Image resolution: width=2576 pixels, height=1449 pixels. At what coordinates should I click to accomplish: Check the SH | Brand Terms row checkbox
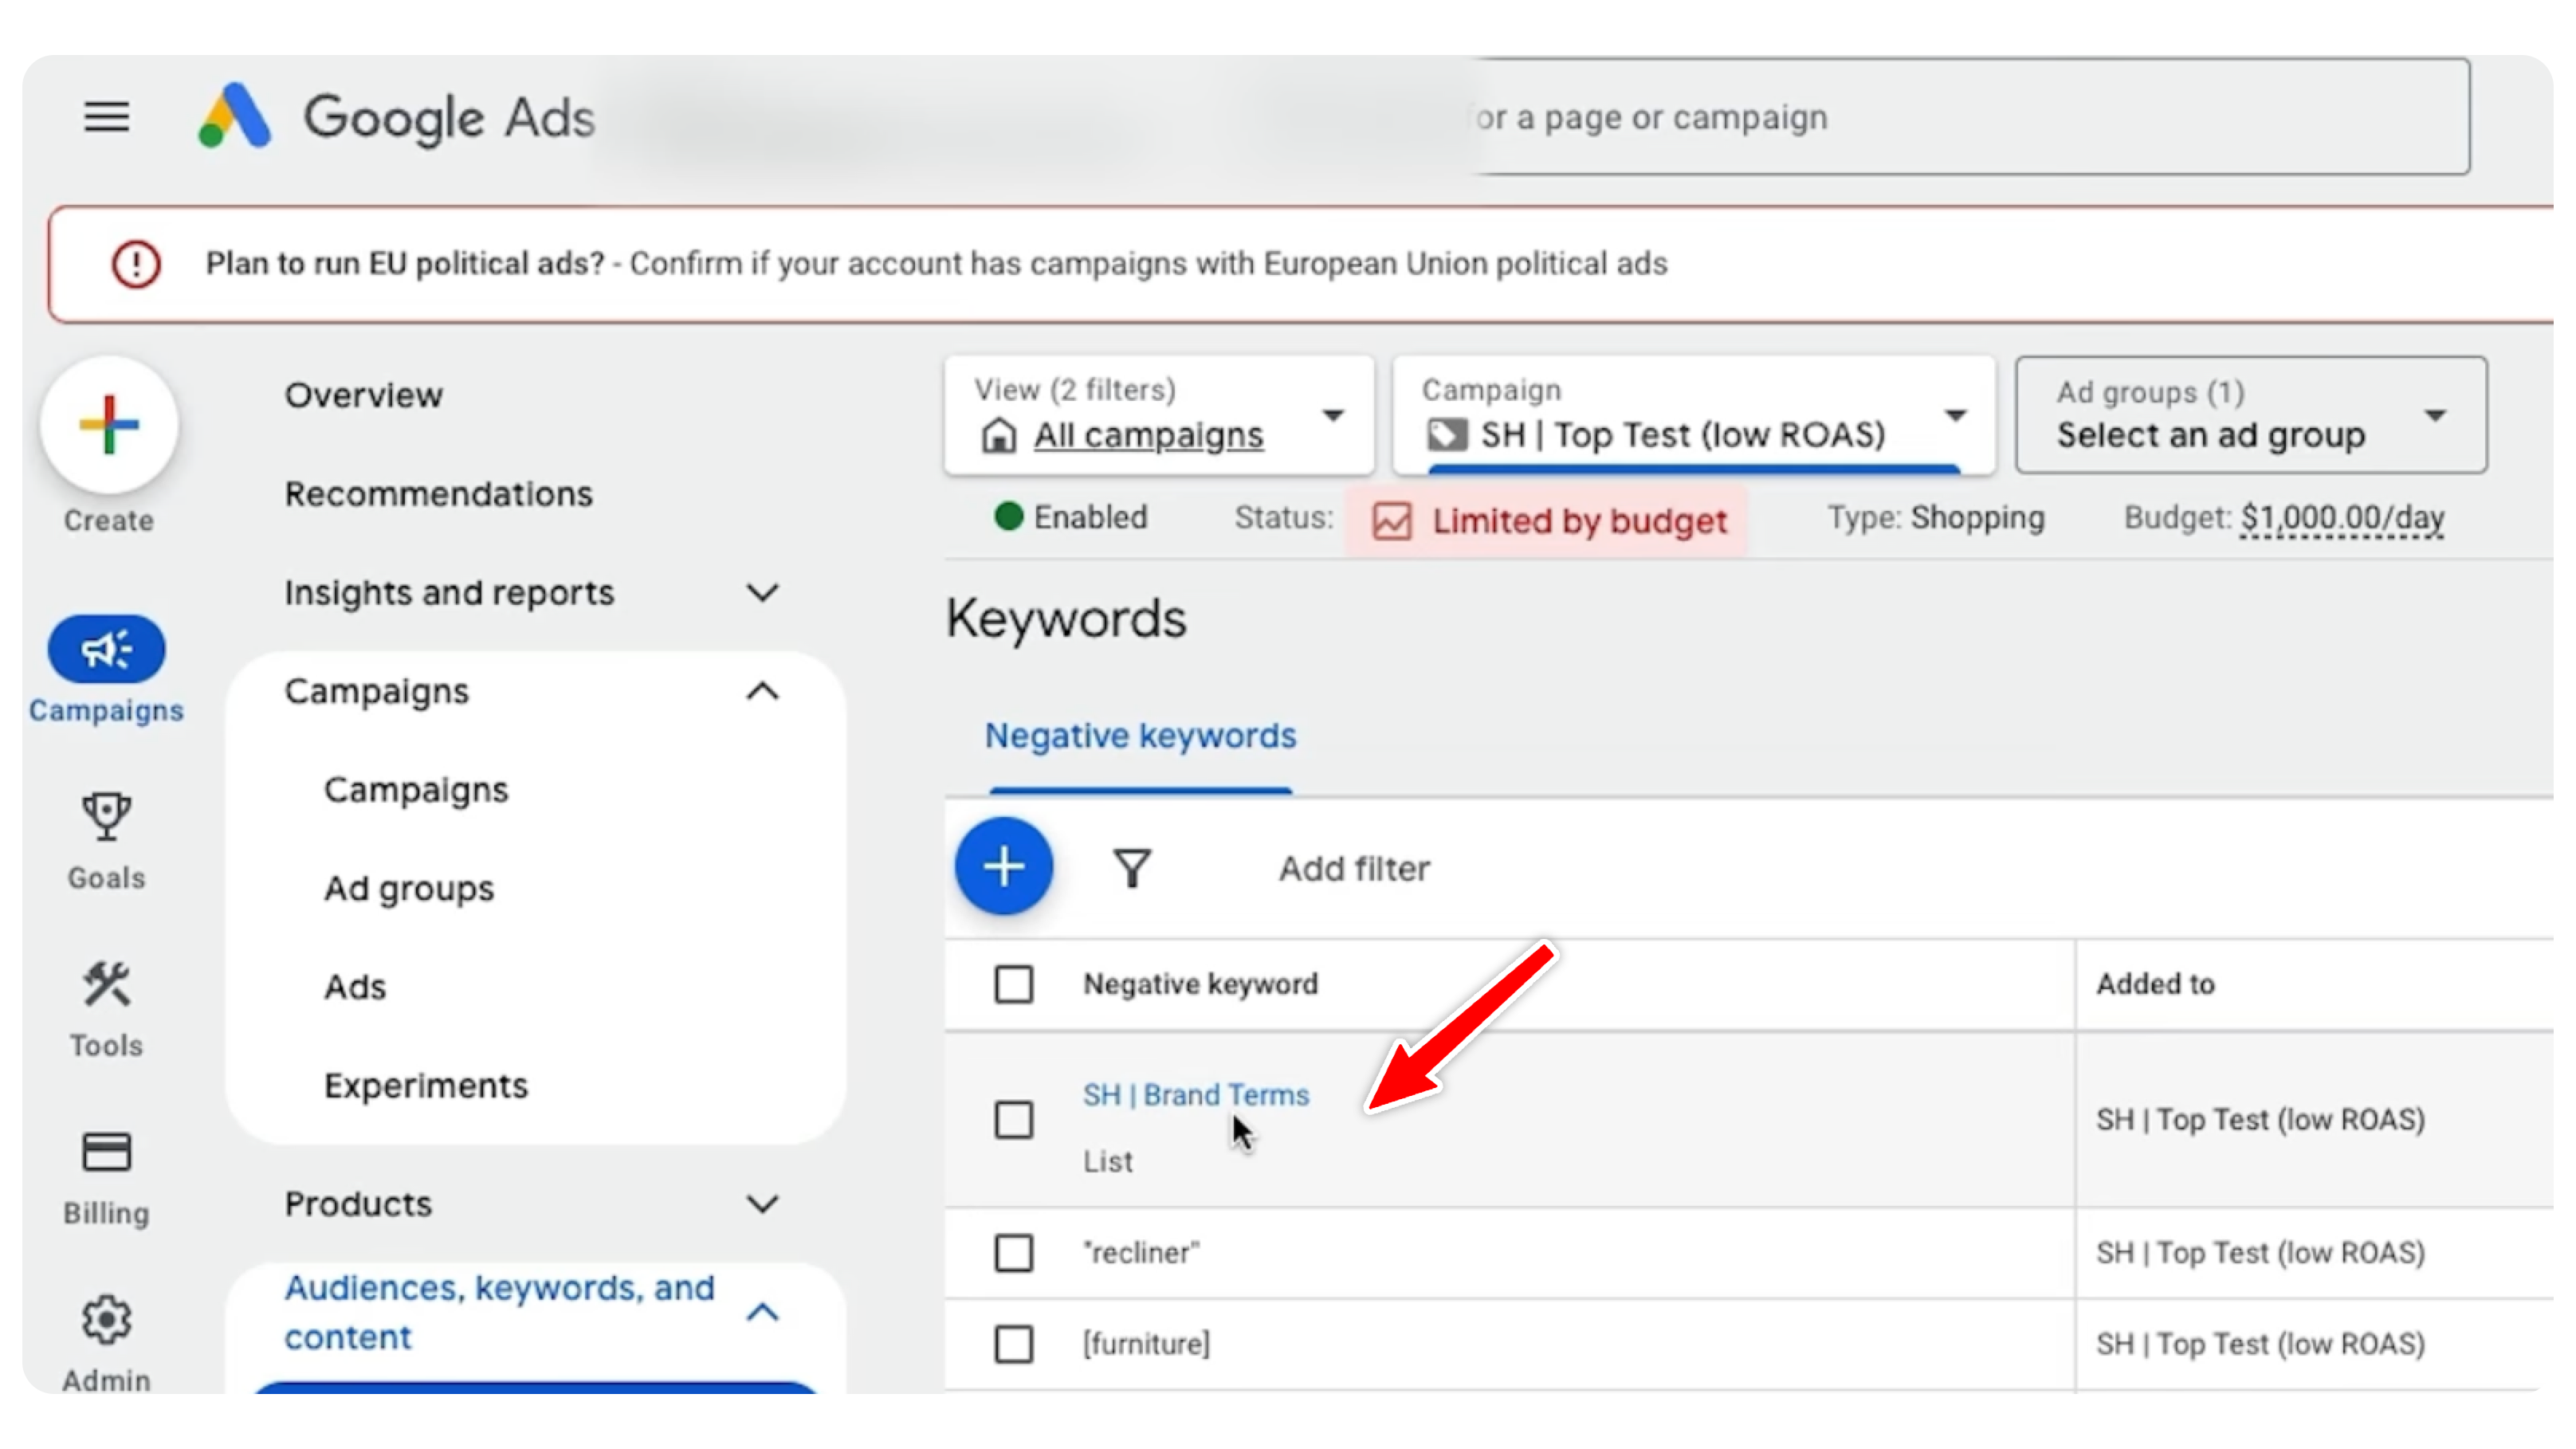point(1013,1120)
